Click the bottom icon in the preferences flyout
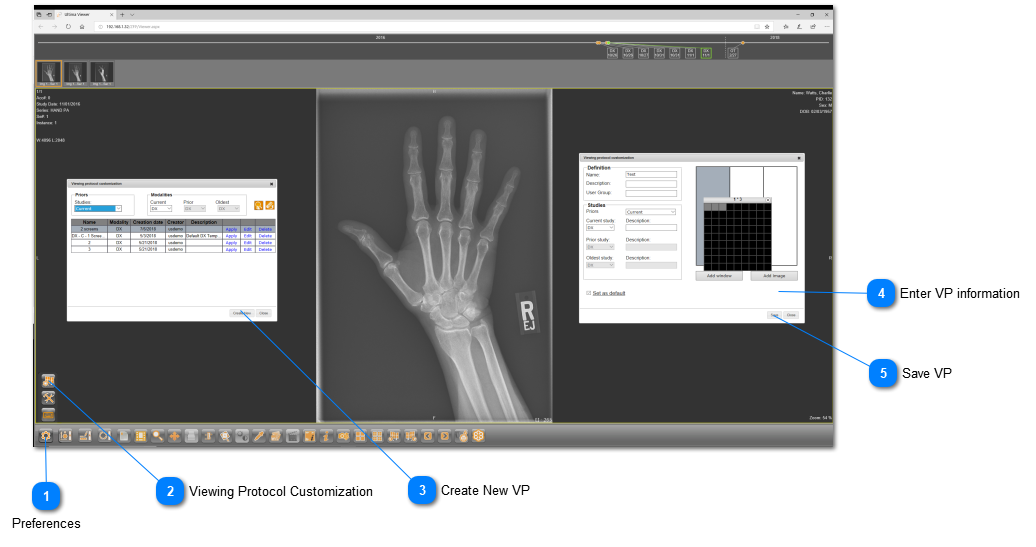 pos(48,415)
